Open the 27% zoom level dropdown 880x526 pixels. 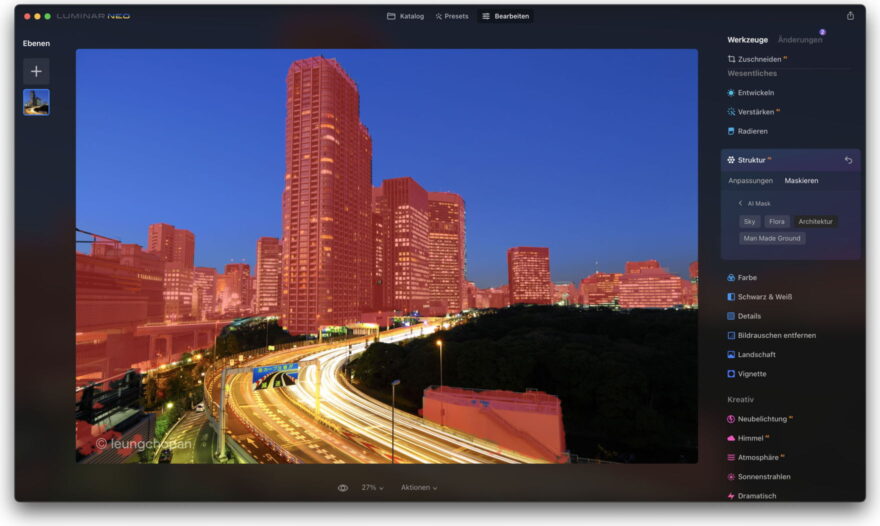tap(372, 488)
